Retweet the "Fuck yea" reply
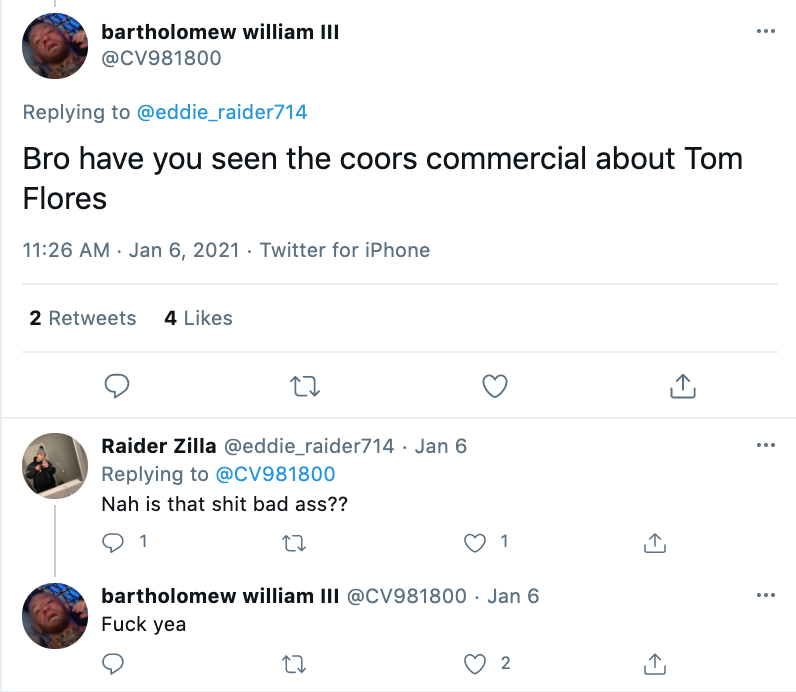Image resolution: width=796 pixels, height=692 pixels. tap(294, 663)
